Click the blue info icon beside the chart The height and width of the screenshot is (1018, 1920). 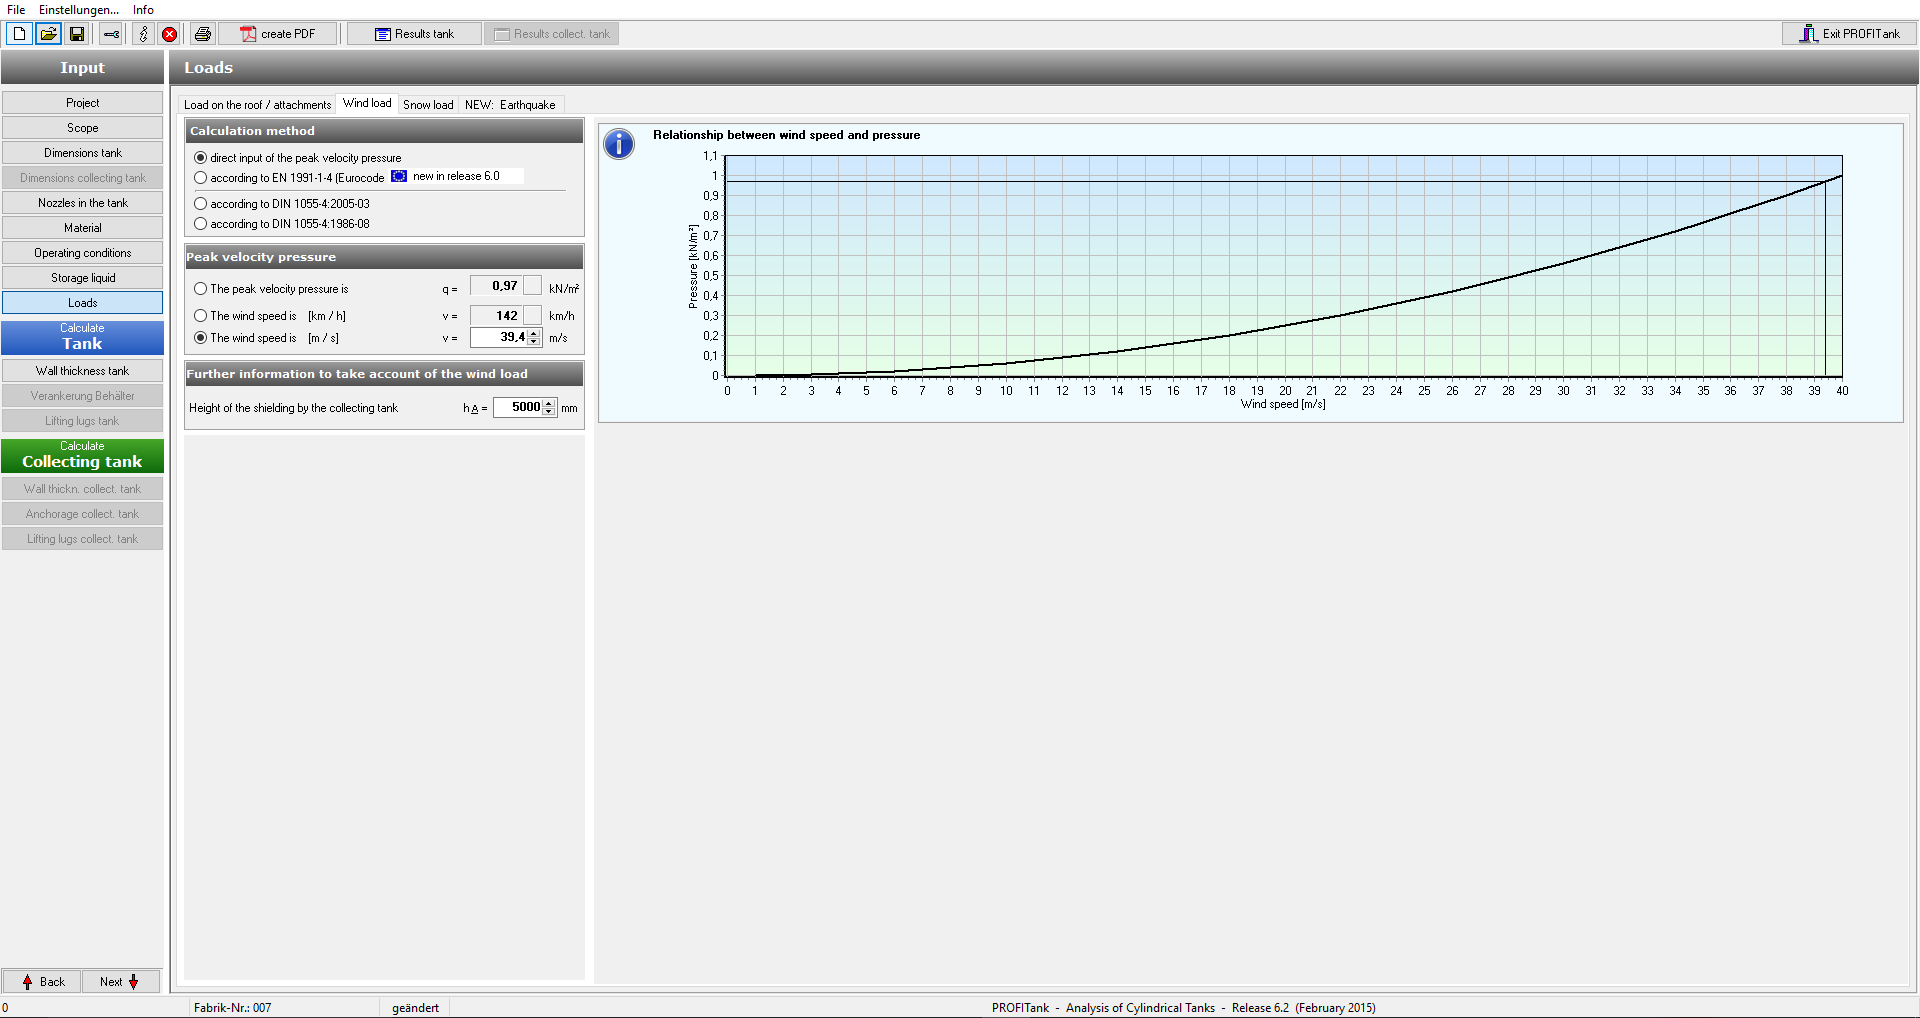click(x=619, y=144)
